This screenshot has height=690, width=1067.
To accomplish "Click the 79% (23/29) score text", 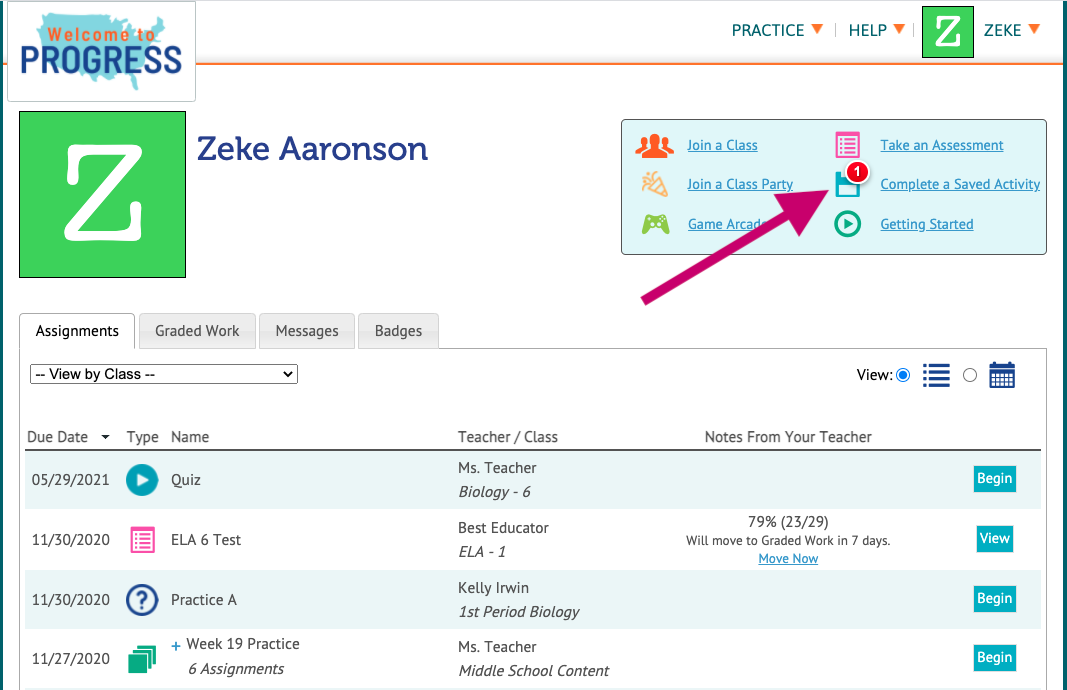I will click(x=788, y=522).
